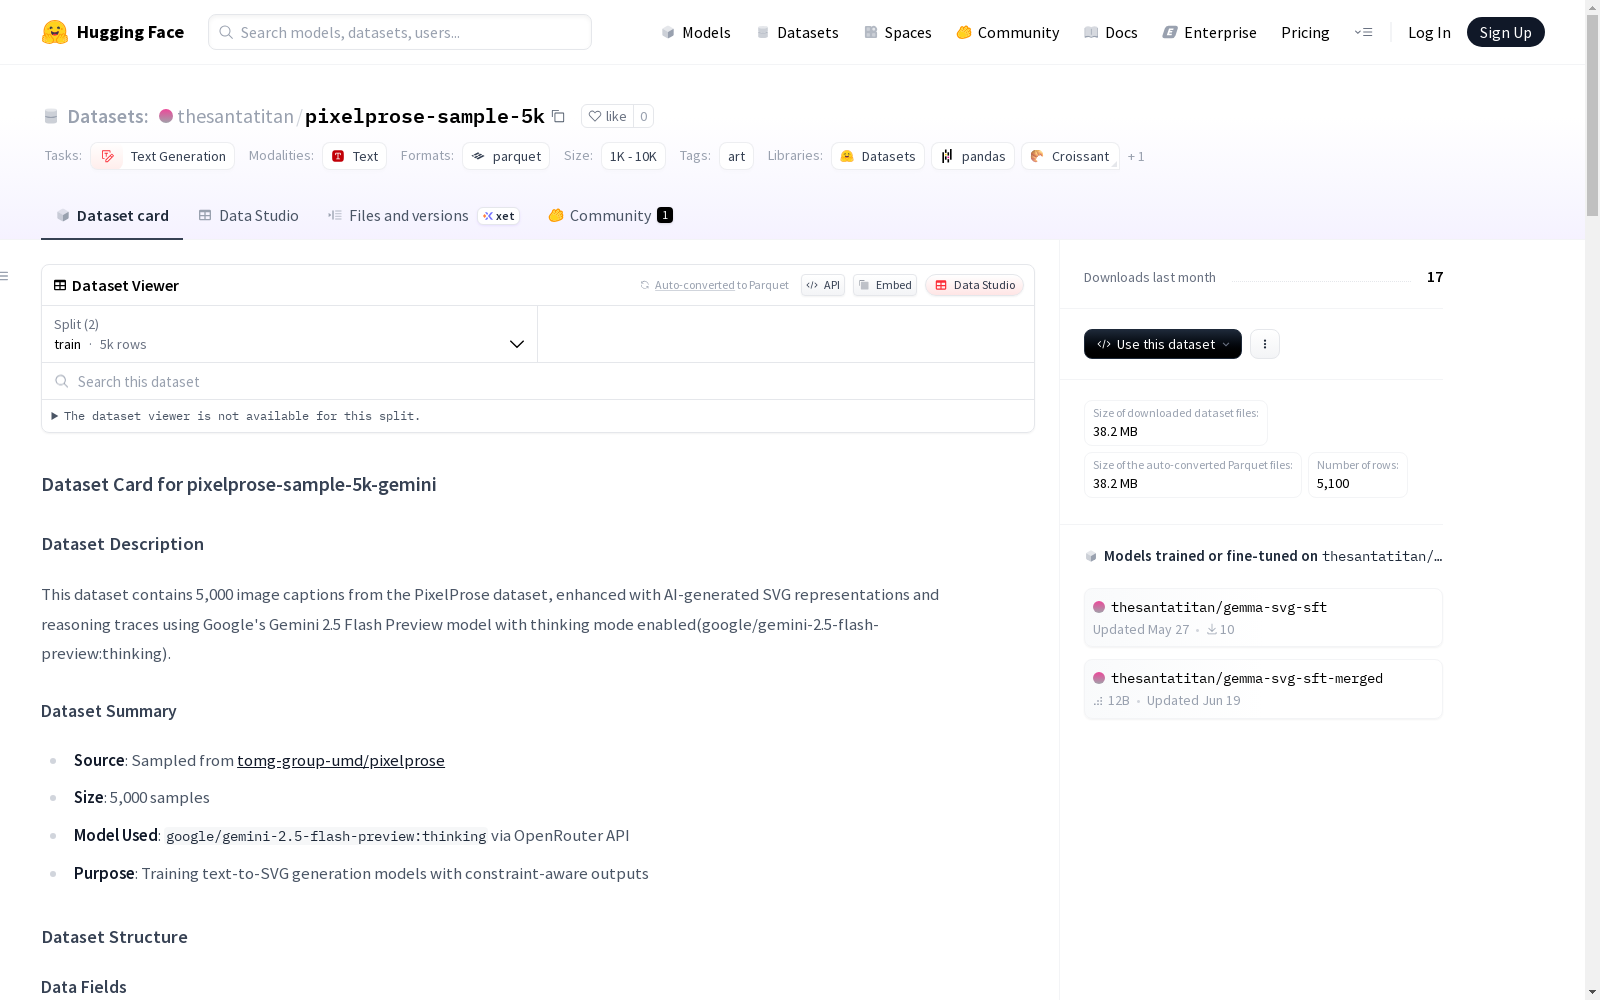Click the Hugging Face logo icon
This screenshot has width=1600, height=1000.
tap(55, 32)
